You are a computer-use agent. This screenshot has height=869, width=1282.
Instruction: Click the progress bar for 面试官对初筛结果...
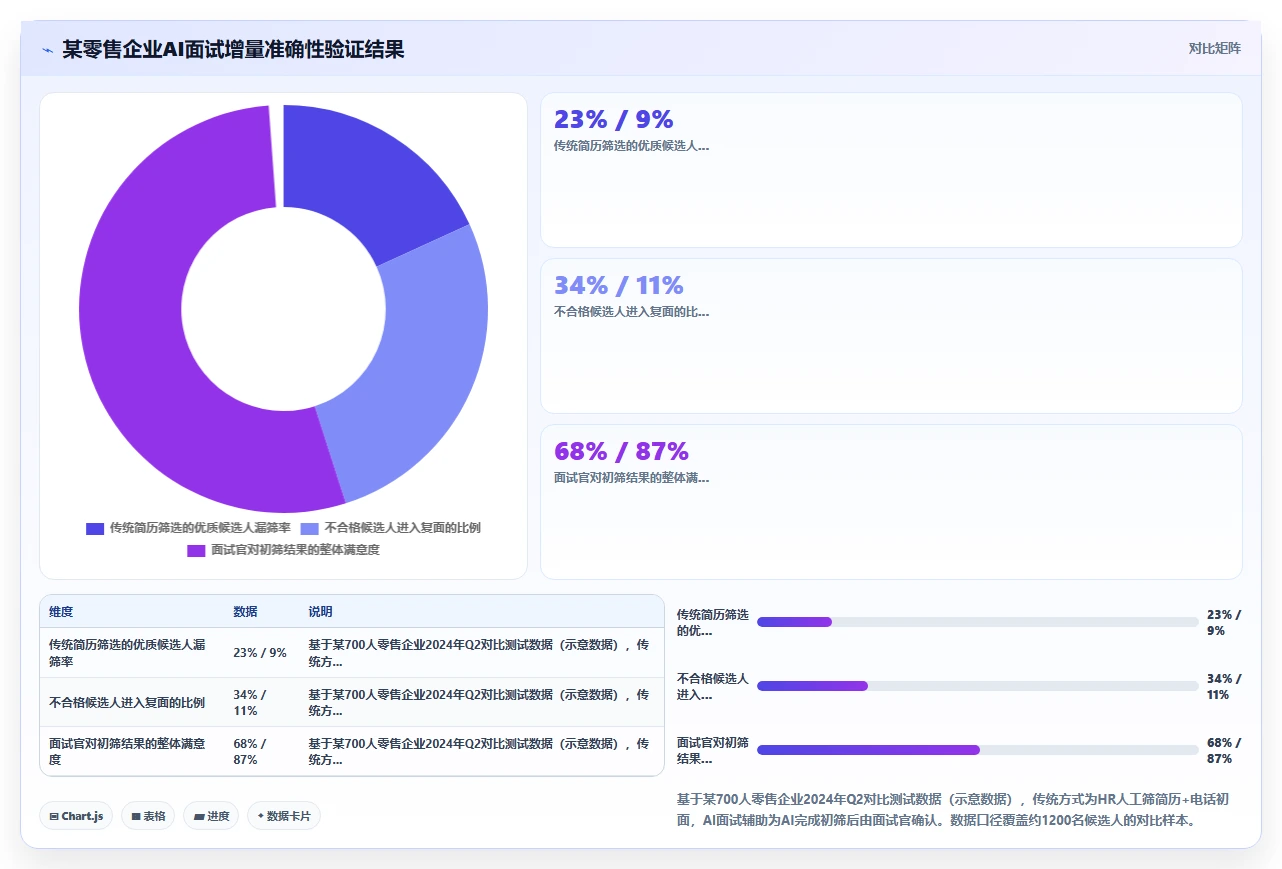(x=977, y=750)
